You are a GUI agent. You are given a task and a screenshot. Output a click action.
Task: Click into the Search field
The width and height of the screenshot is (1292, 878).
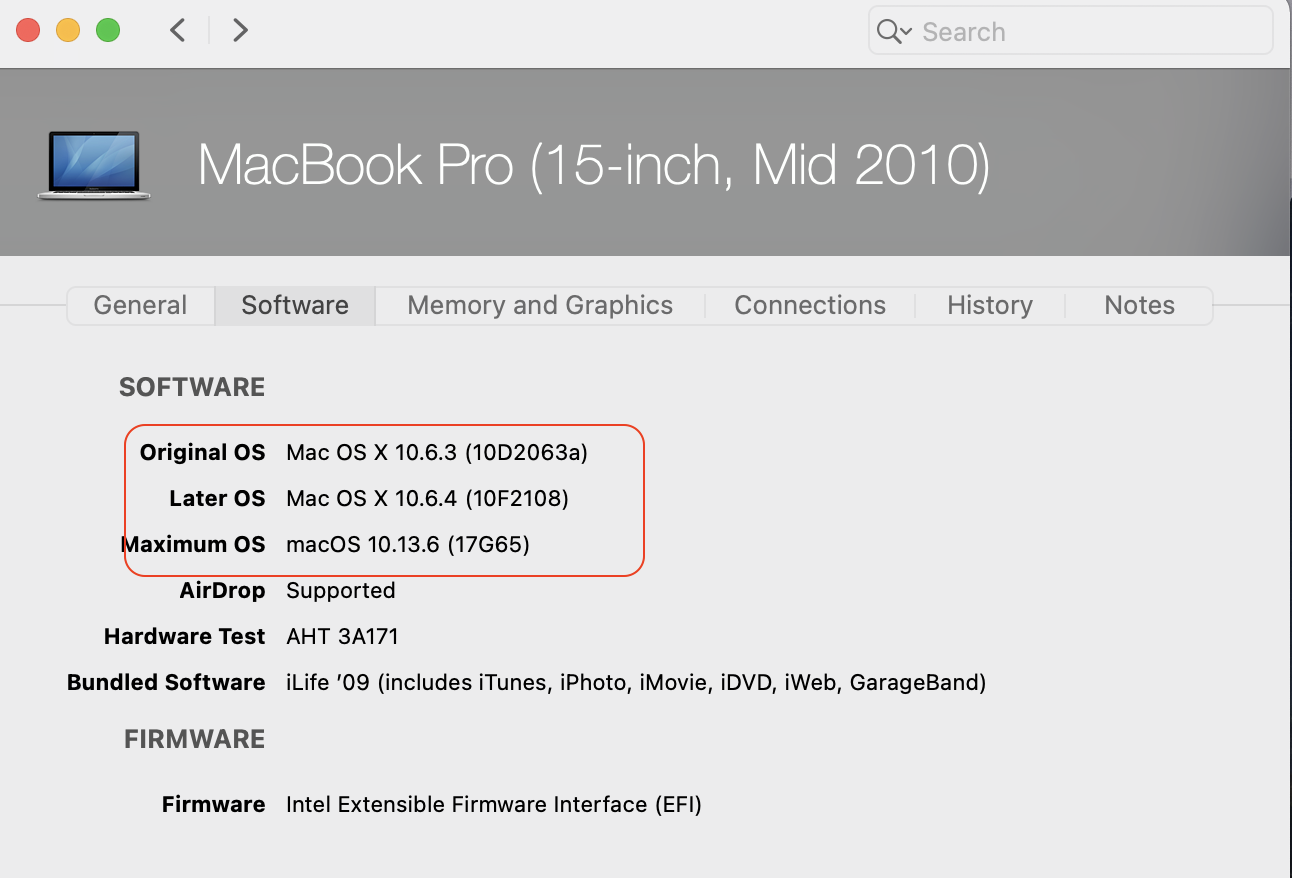point(1070,32)
